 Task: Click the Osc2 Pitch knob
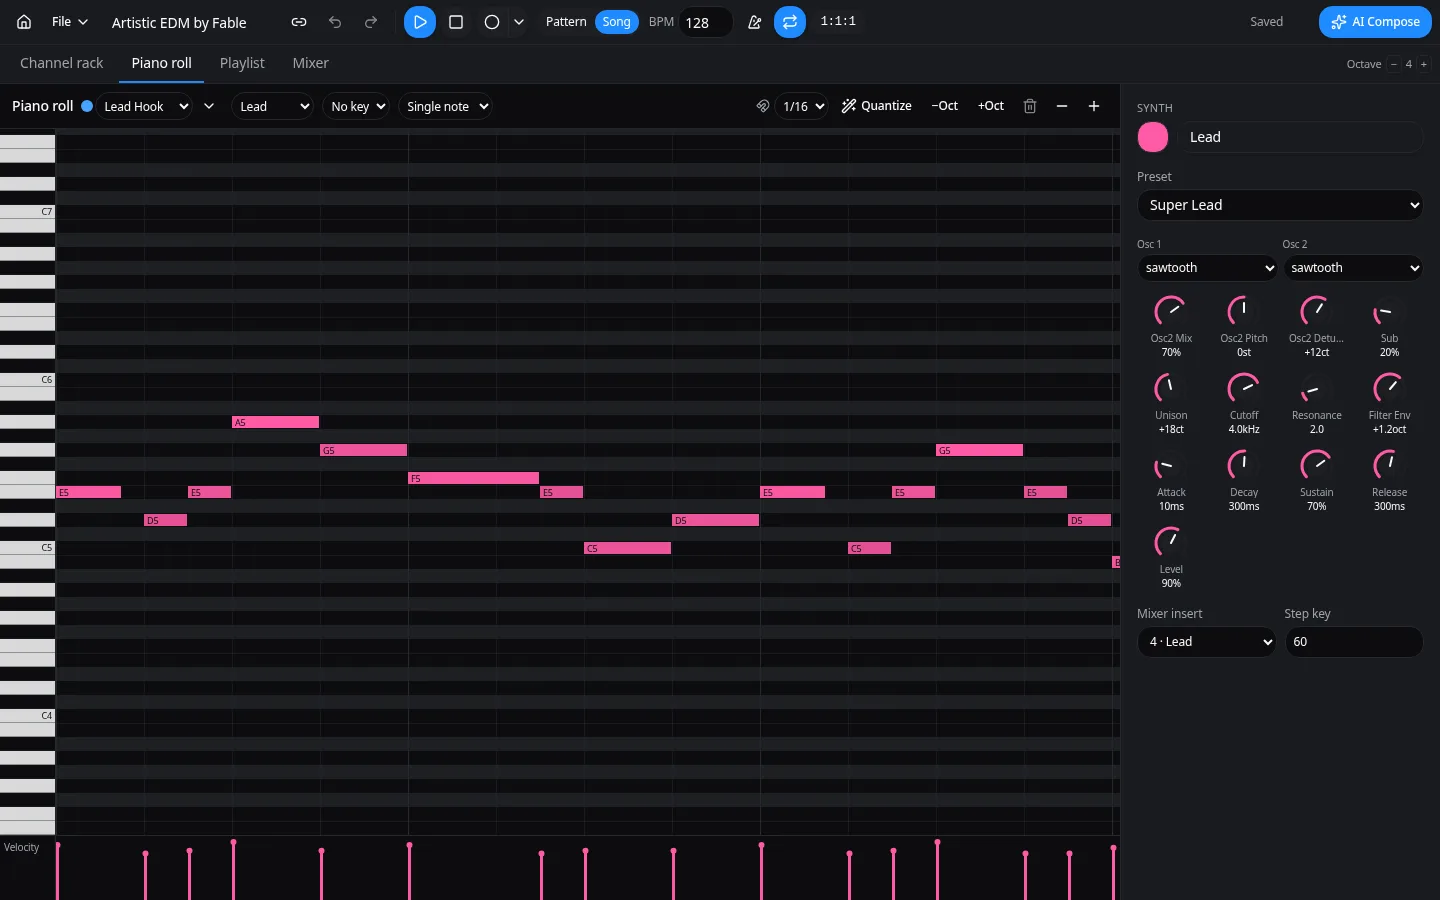(x=1244, y=311)
